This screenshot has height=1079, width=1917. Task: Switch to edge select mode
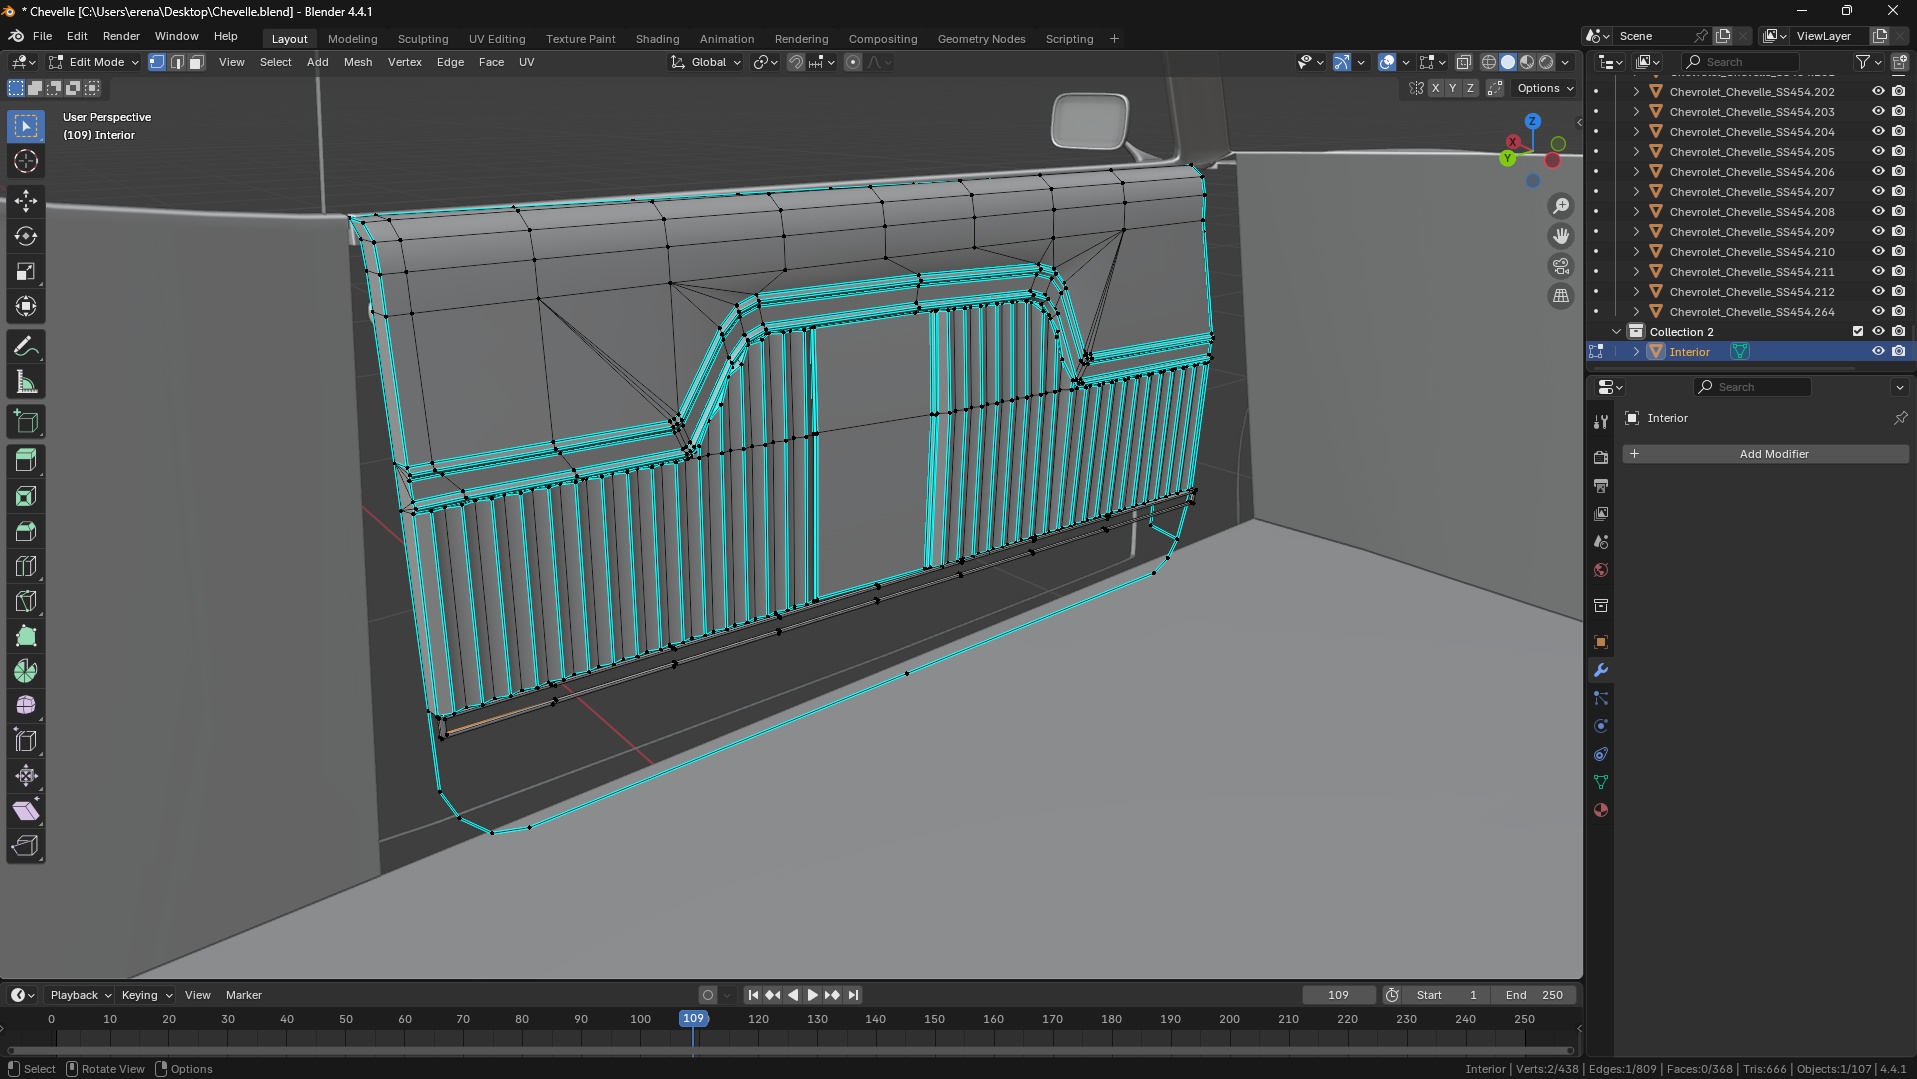point(177,62)
